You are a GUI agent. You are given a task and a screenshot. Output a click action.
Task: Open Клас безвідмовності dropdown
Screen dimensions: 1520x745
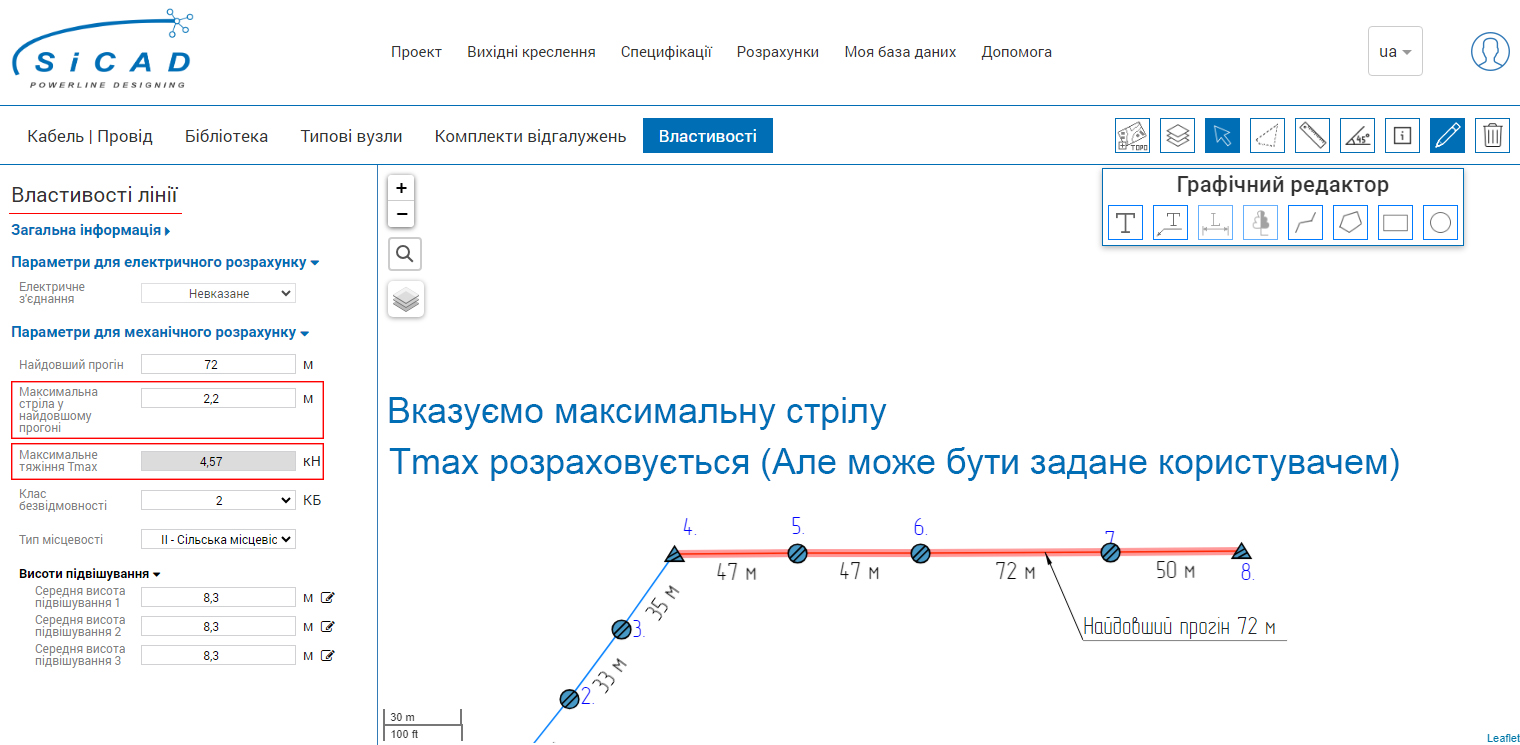coord(218,500)
